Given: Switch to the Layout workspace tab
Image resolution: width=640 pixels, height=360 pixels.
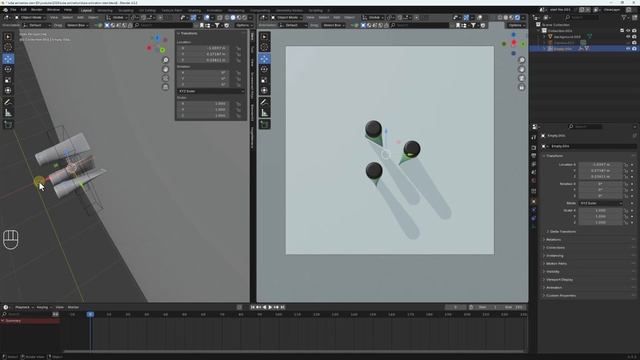Looking at the screenshot, I should (86, 10).
